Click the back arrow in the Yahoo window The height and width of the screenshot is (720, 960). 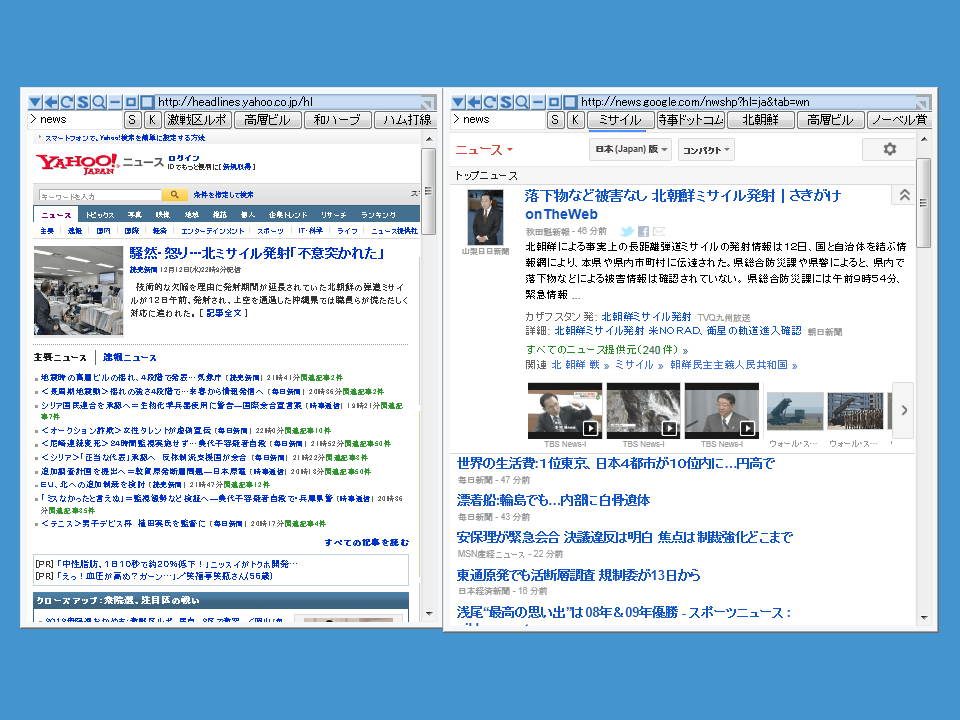51,102
